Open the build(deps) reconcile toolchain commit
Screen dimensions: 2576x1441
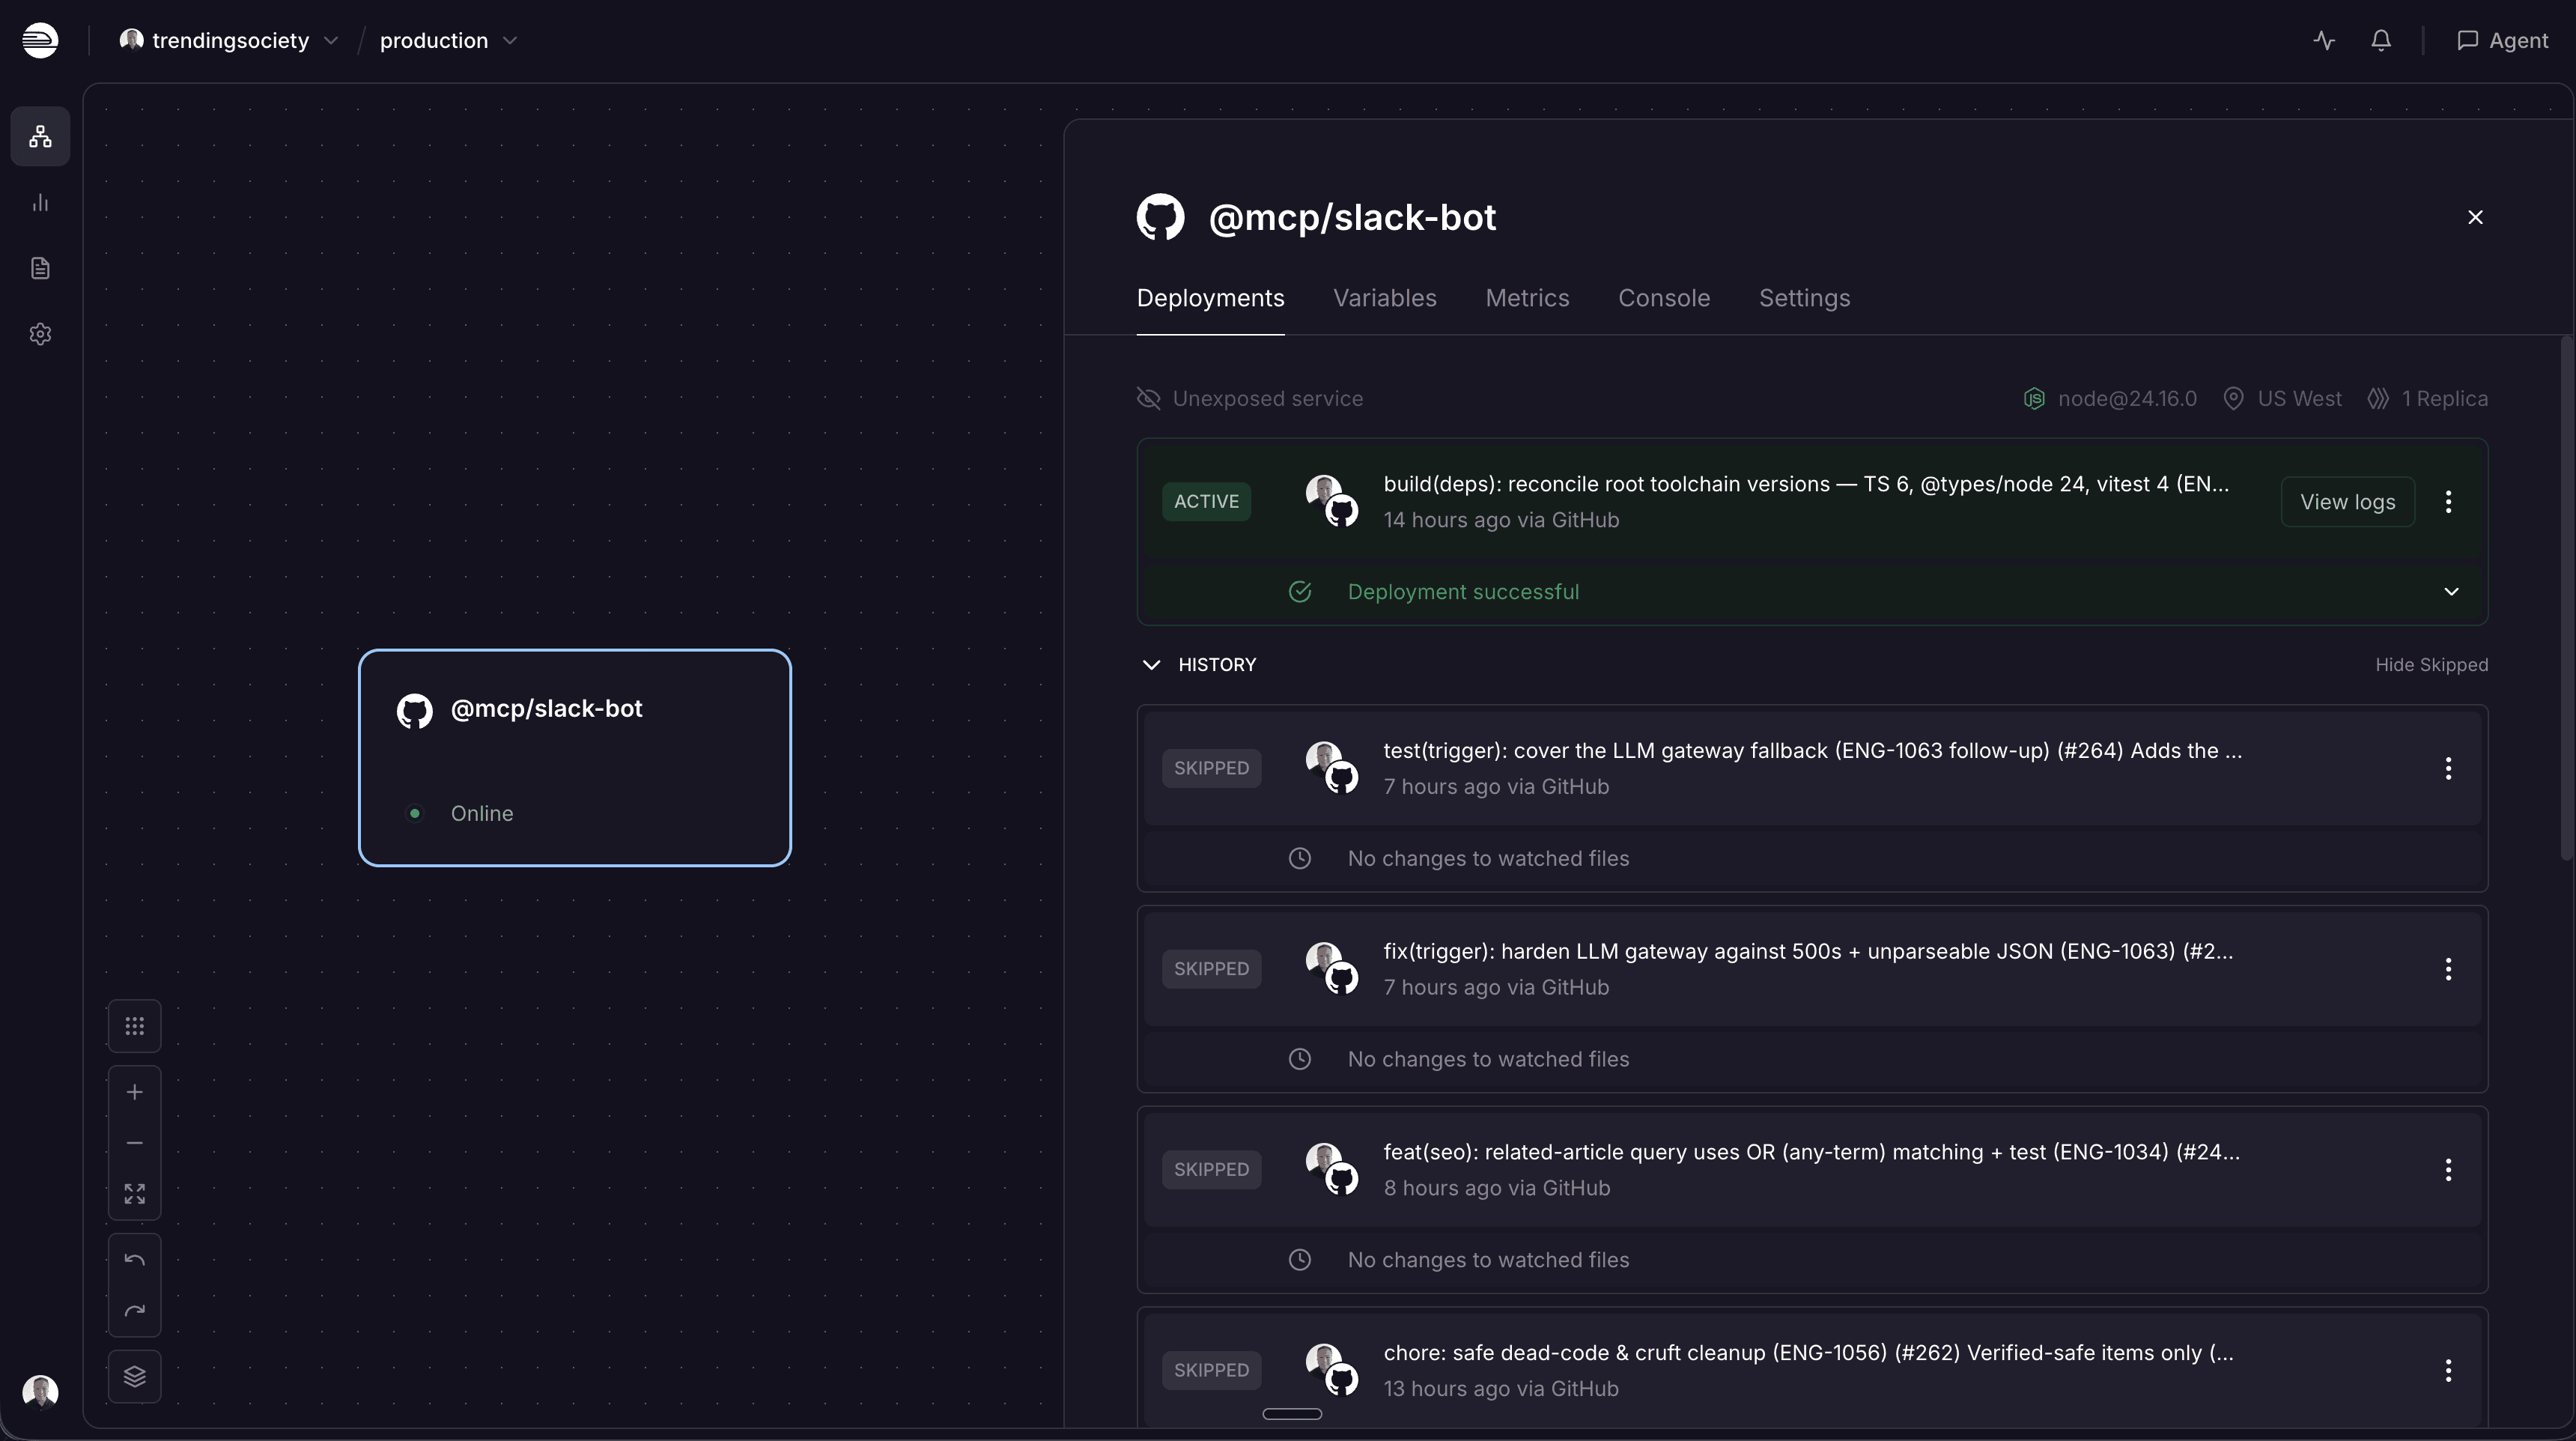click(x=1806, y=484)
